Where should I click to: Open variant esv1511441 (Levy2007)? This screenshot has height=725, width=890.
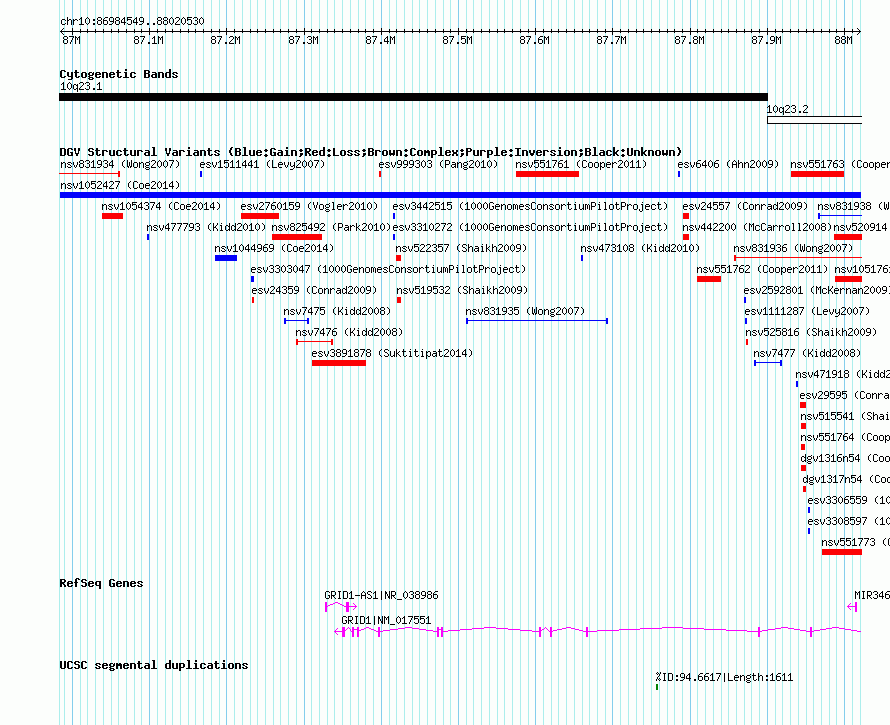click(x=262, y=164)
